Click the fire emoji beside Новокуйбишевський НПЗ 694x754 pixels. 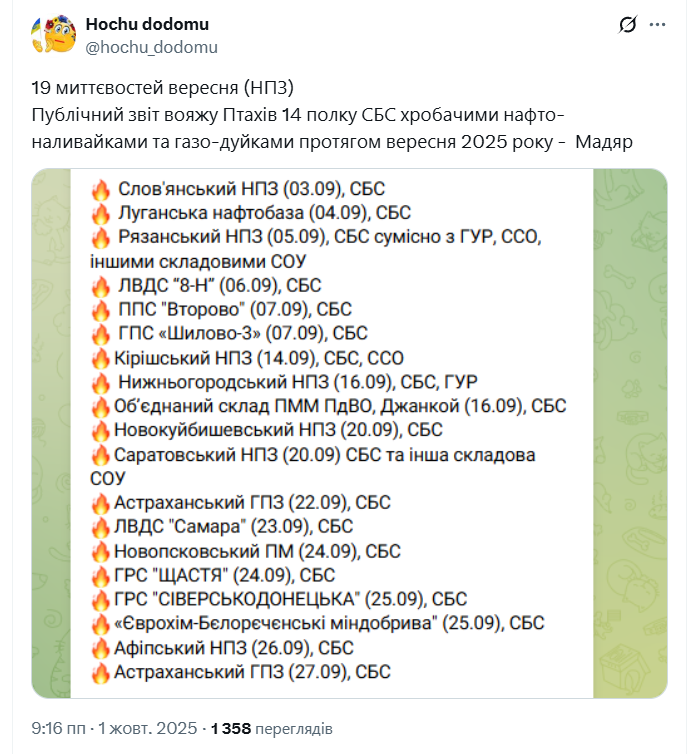[100, 430]
